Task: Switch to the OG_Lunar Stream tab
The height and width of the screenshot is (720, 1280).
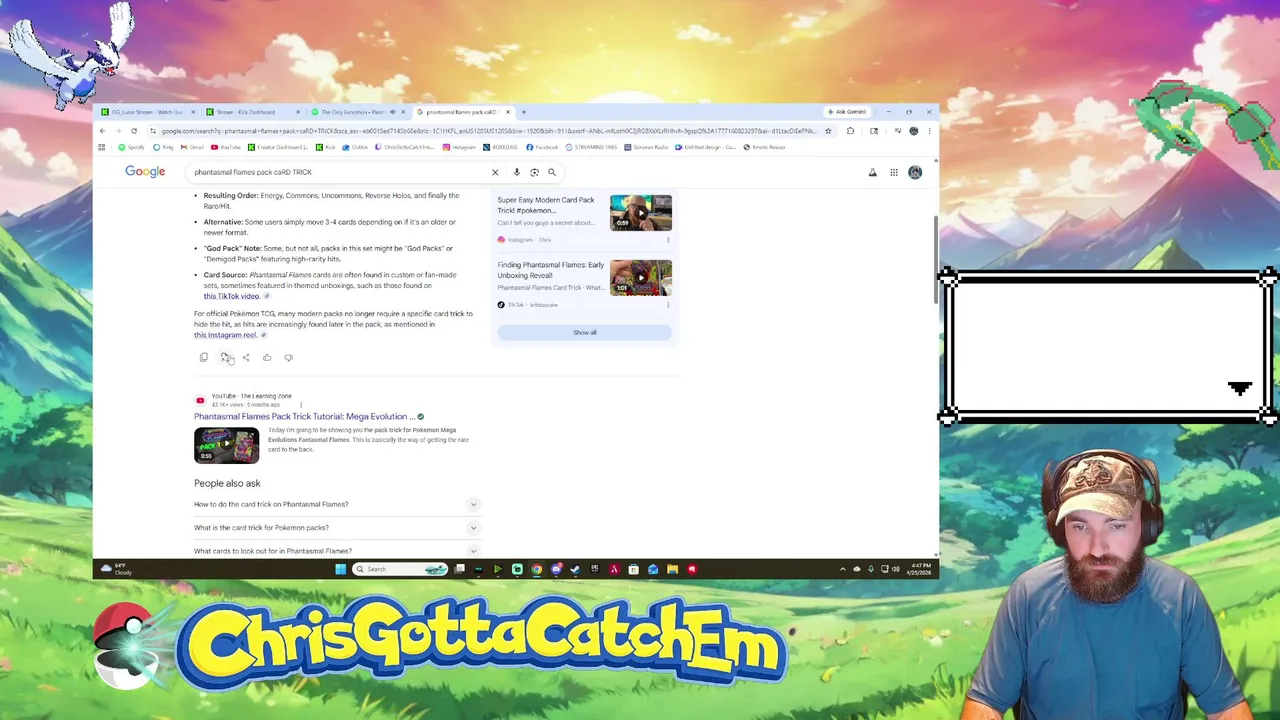Action: pos(147,112)
